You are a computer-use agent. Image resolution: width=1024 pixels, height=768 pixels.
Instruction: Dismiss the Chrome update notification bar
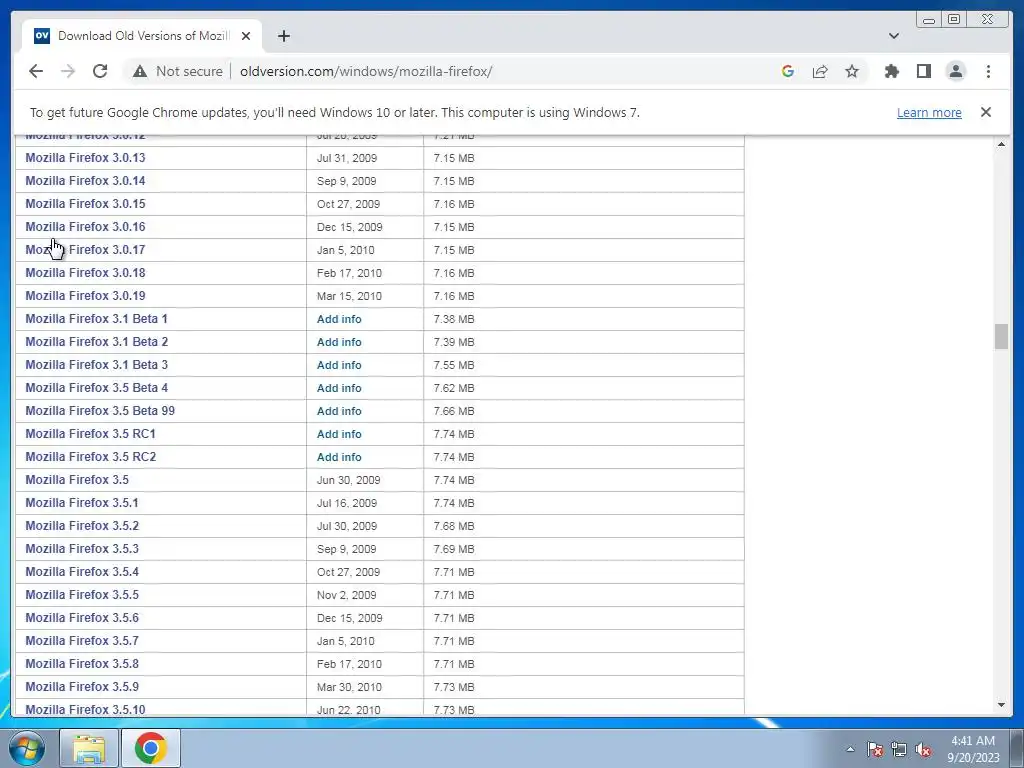[x=986, y=112]
